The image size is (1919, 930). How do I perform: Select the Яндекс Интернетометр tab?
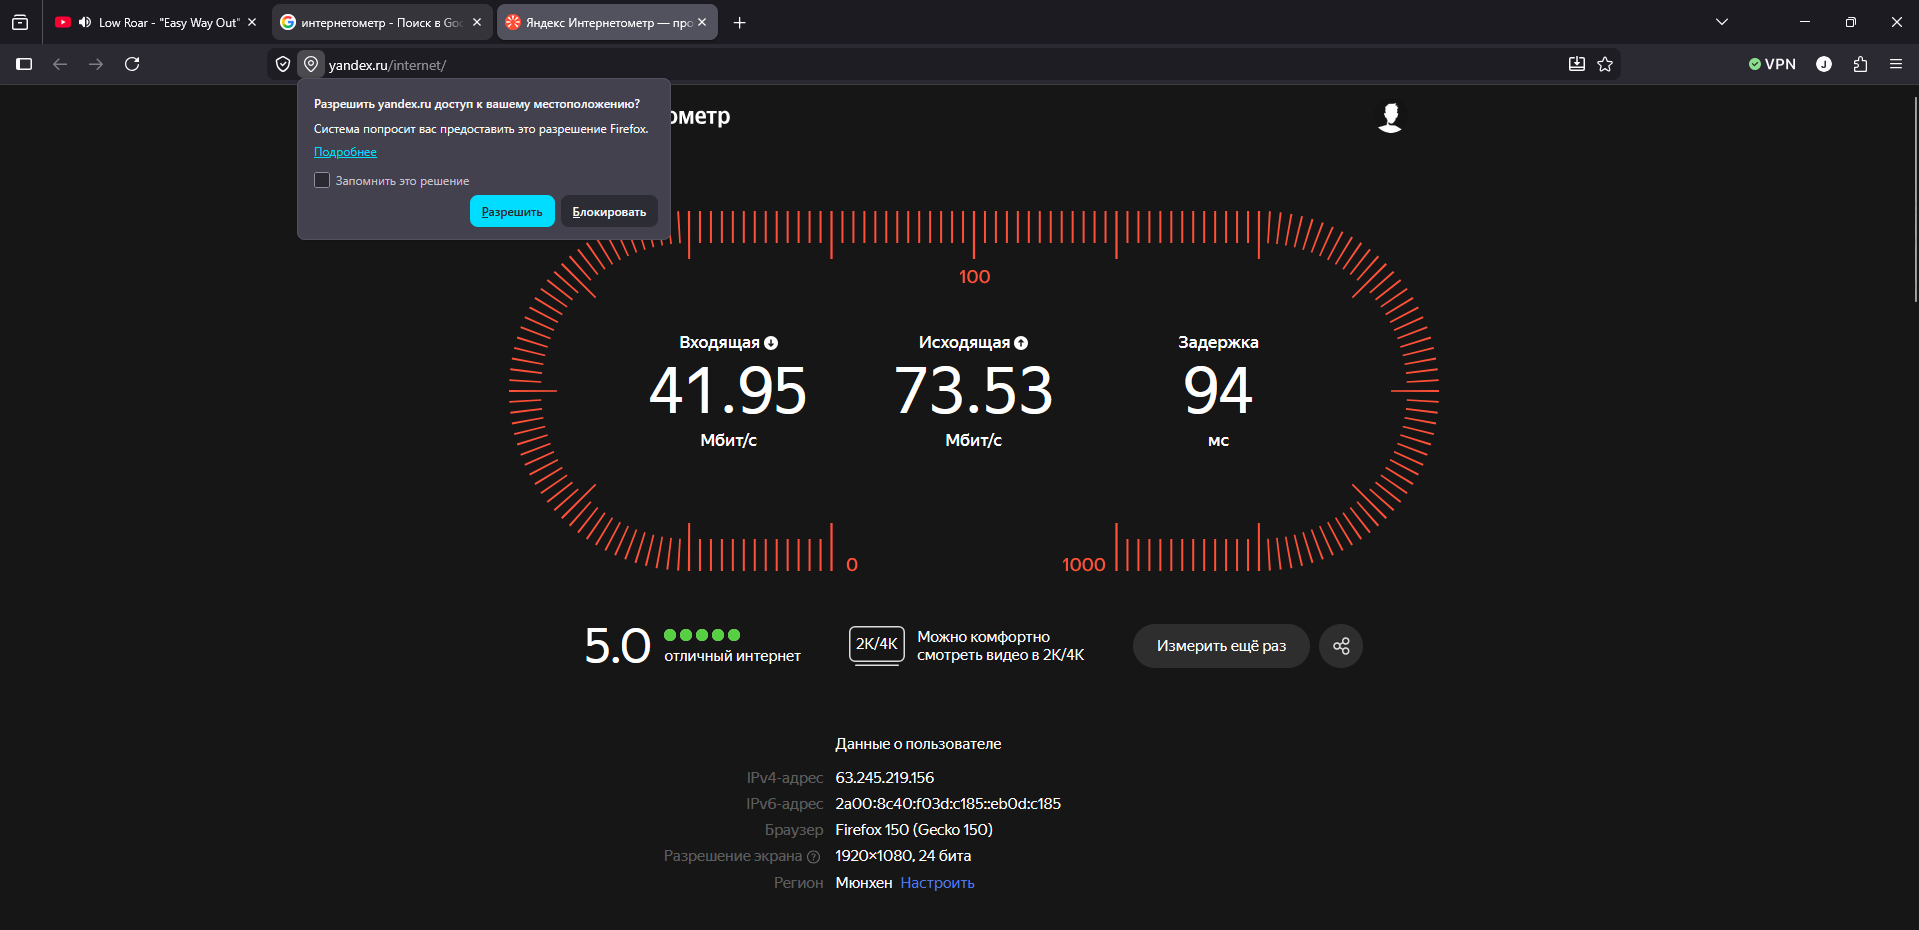(607, 22)
